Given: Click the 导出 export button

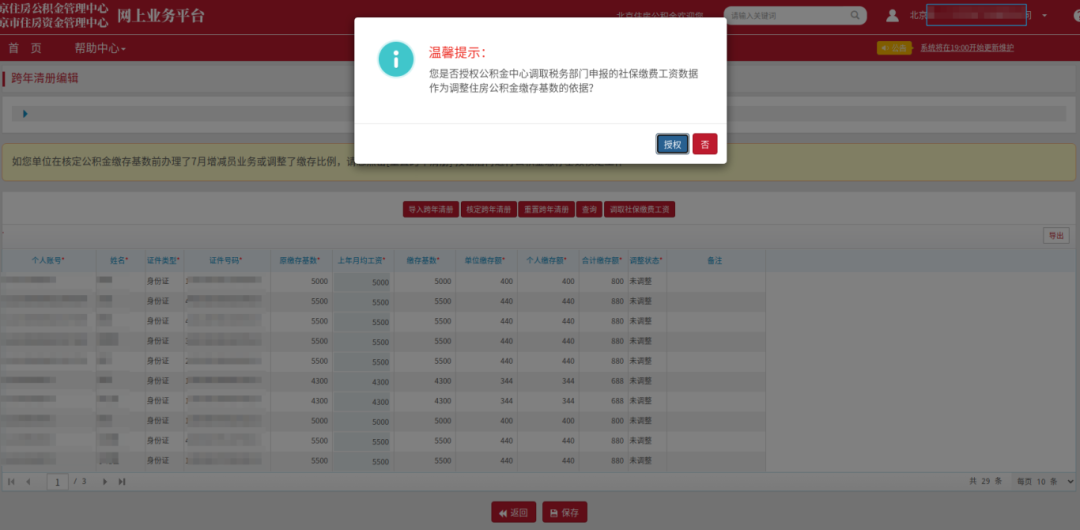Looking at the screenshot, I should point(1056,236).
